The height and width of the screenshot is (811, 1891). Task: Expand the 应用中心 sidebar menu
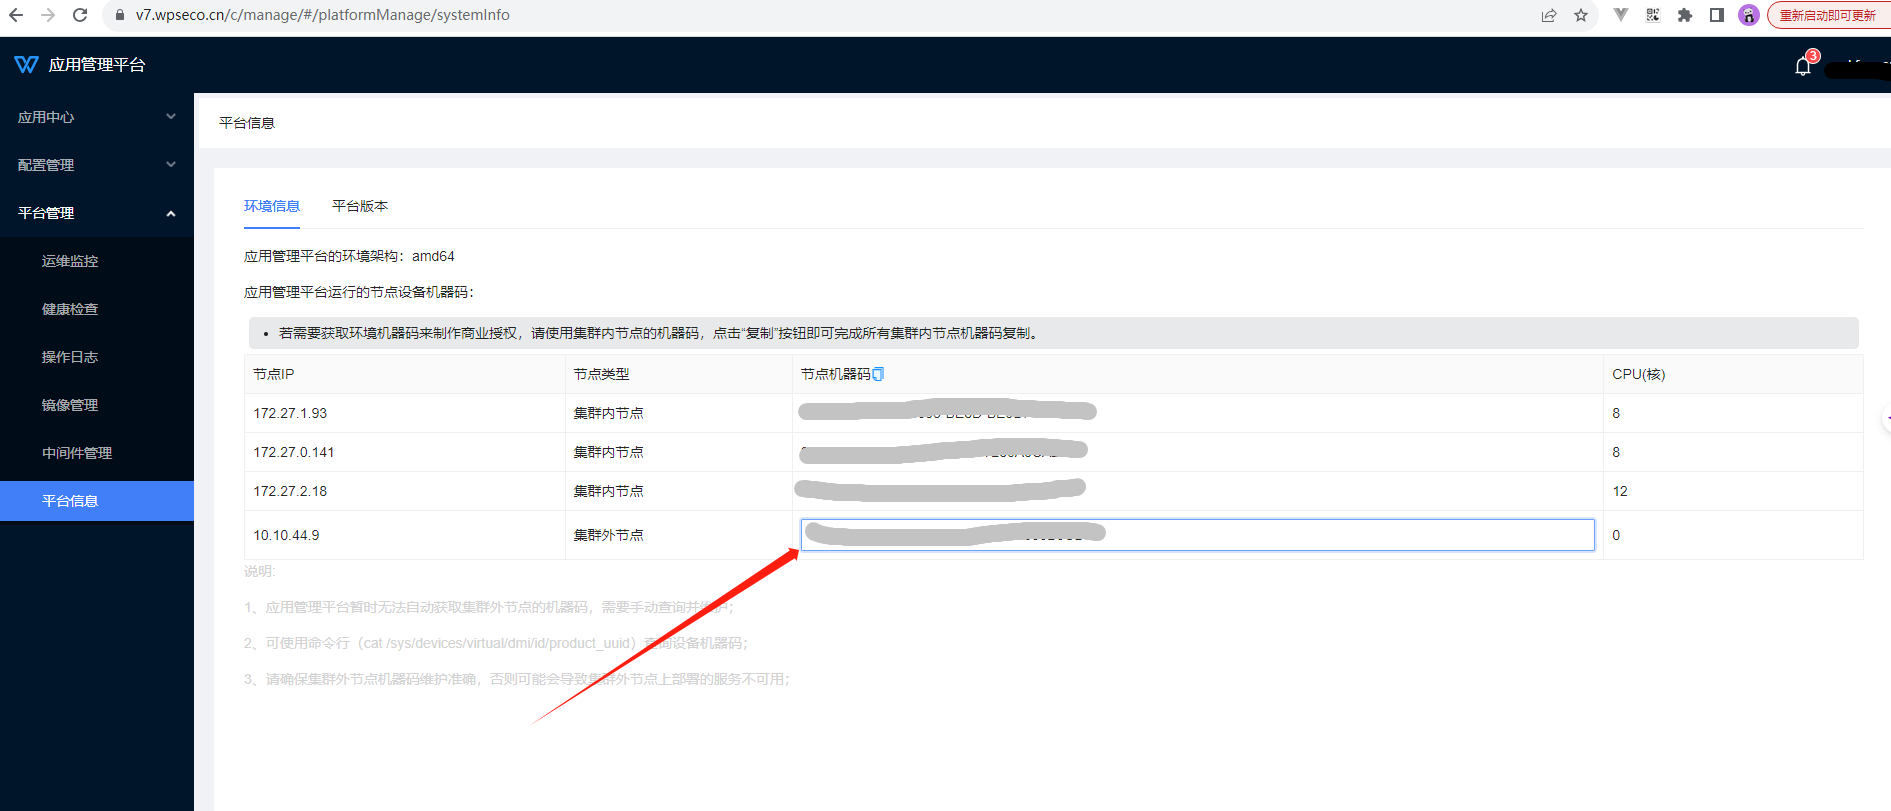coord(96,117)
